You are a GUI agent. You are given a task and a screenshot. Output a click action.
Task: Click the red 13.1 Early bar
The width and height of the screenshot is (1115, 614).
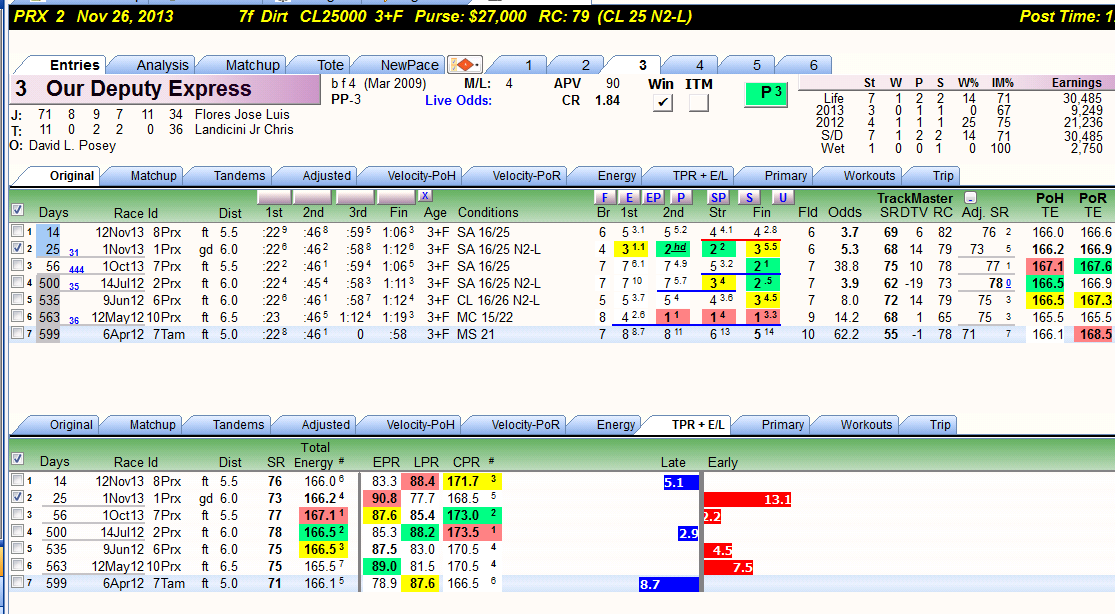(748, 499)
